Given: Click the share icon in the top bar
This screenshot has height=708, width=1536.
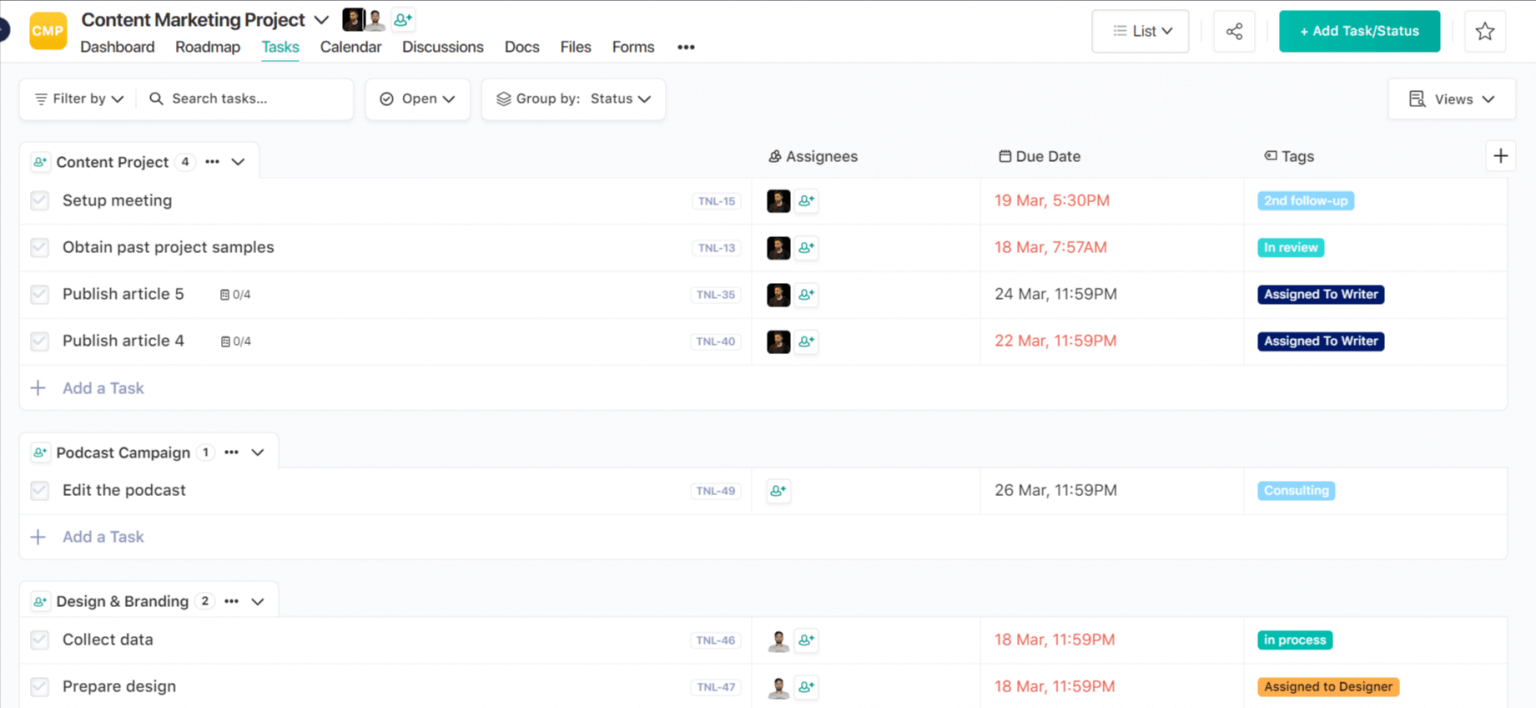Looking at the screenshot, I should pos(1233,31).
